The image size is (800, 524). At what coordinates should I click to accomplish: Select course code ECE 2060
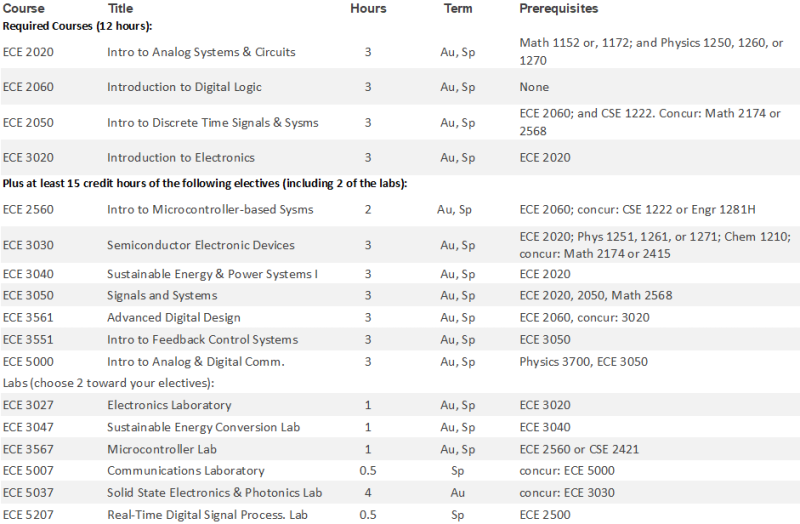(x=28, y=87)
